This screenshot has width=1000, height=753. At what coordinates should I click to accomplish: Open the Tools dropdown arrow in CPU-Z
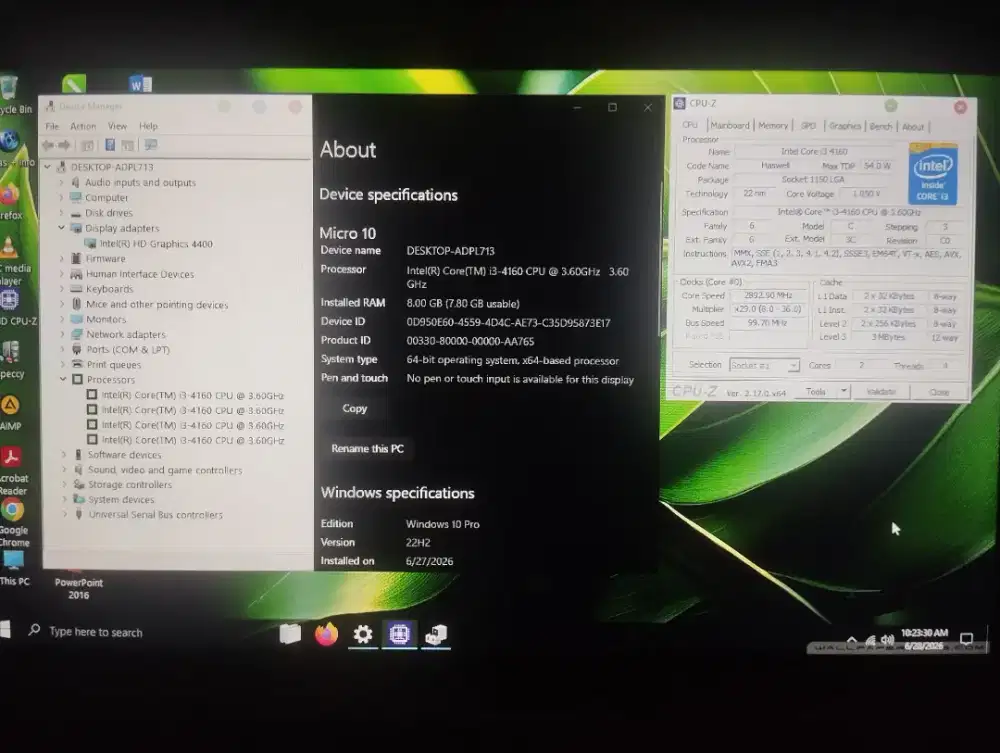[843, 391]
